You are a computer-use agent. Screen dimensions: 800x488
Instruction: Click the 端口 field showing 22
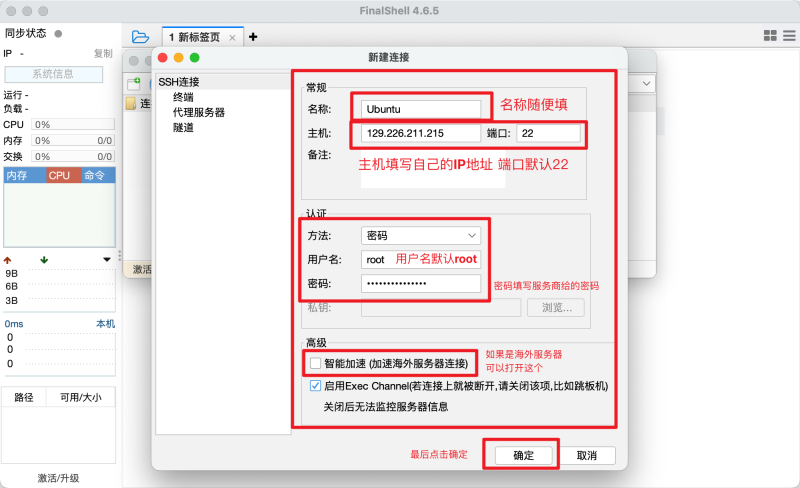pos(548,133)
